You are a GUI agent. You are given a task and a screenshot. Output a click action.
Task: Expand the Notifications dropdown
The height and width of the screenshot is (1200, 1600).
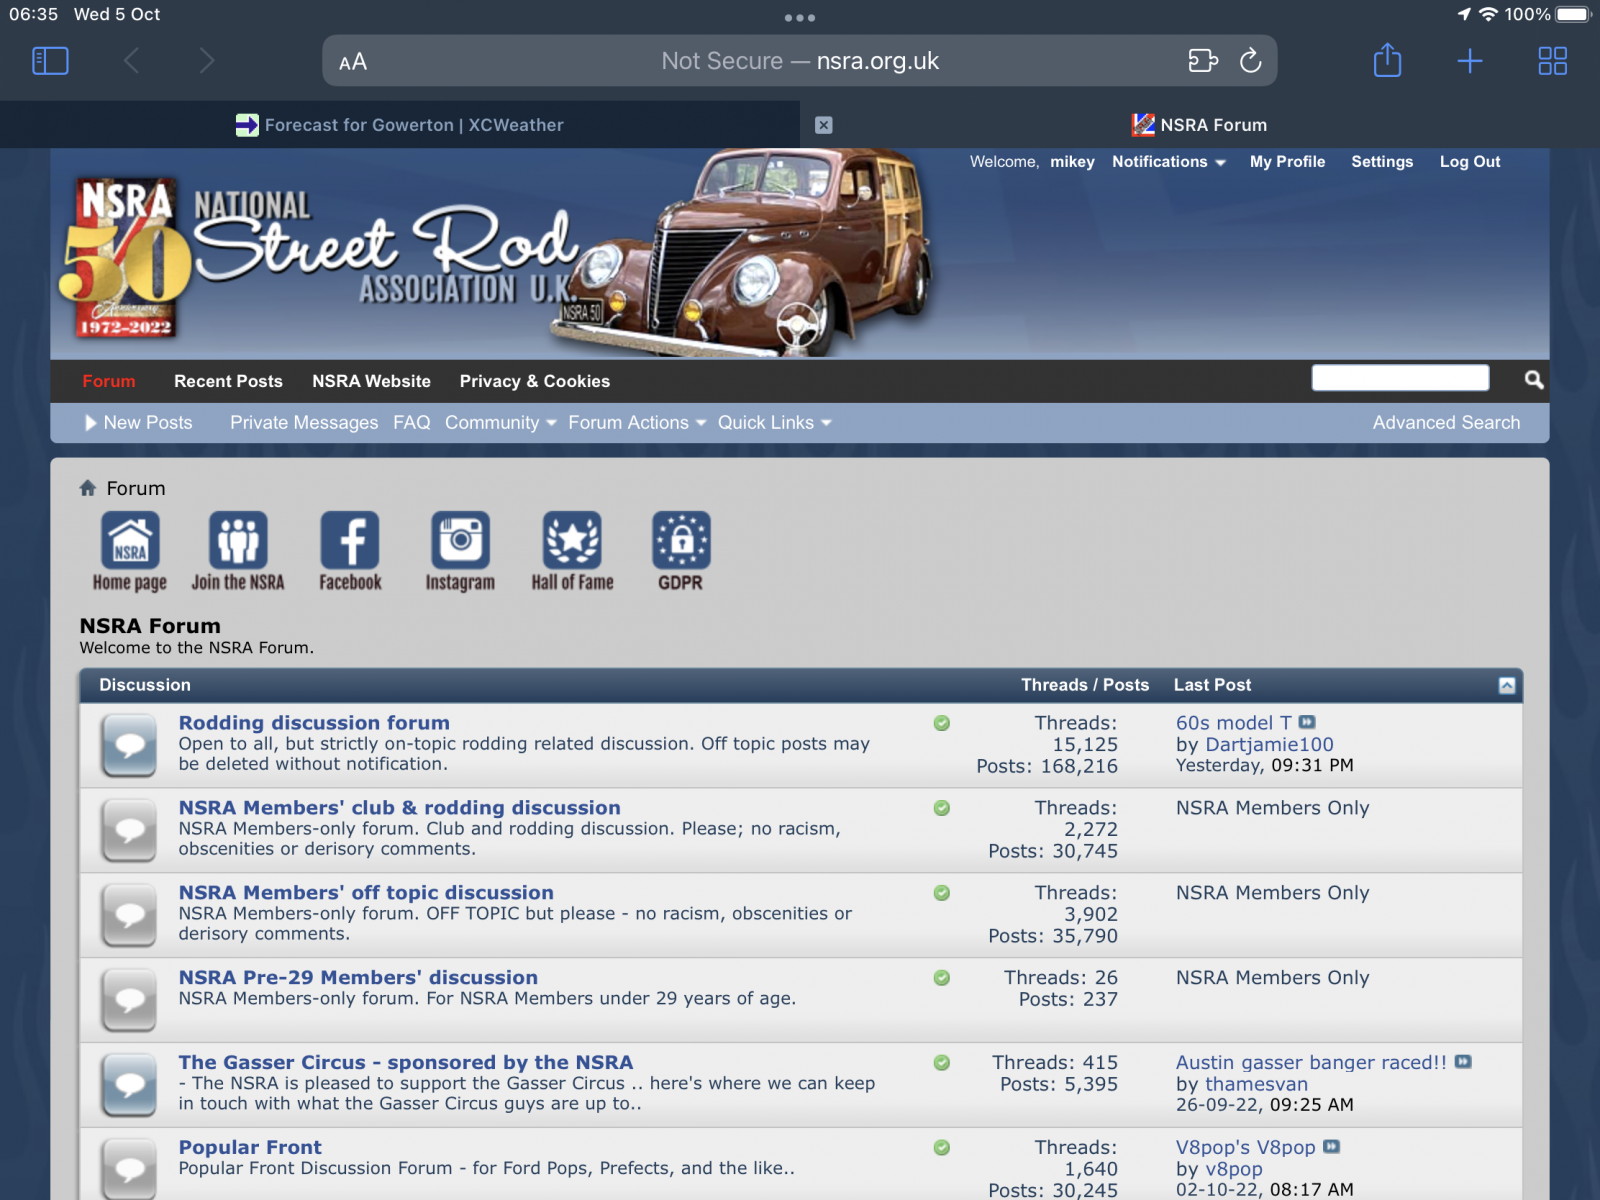pos(1168,162)
